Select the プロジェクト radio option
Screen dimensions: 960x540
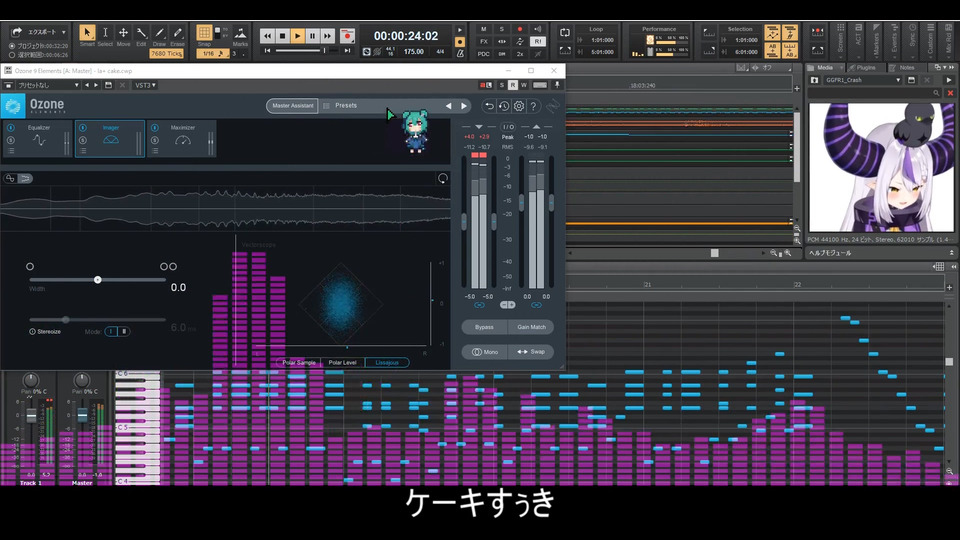12,46
